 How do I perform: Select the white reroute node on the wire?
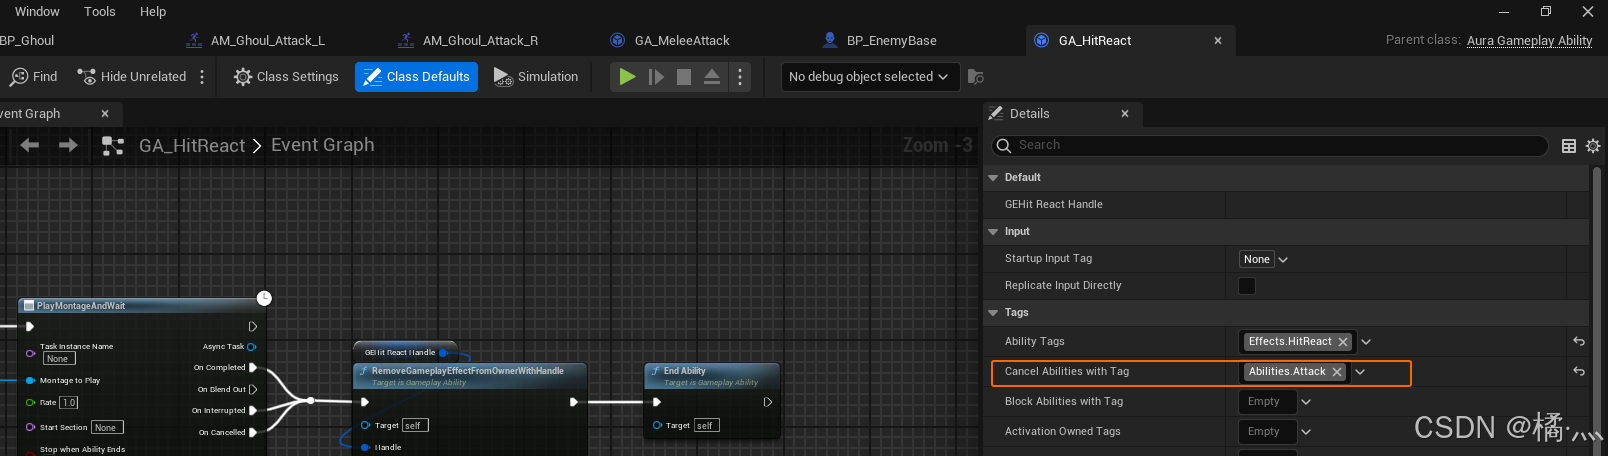pos(311,401)
